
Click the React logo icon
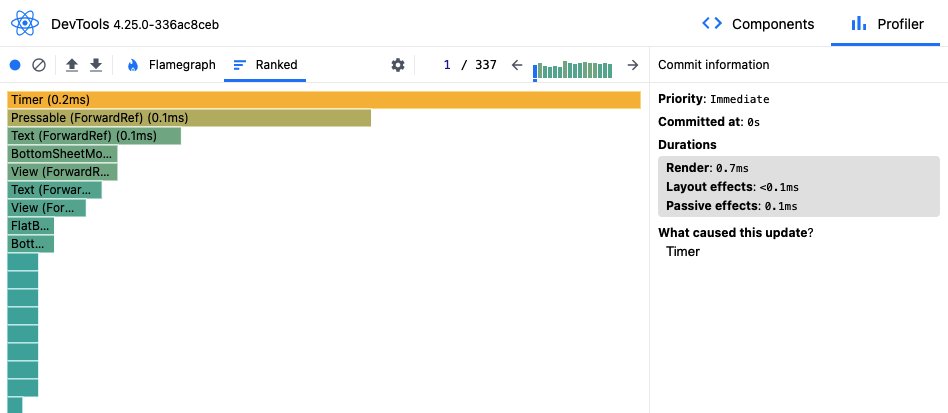tap(25, 24)
